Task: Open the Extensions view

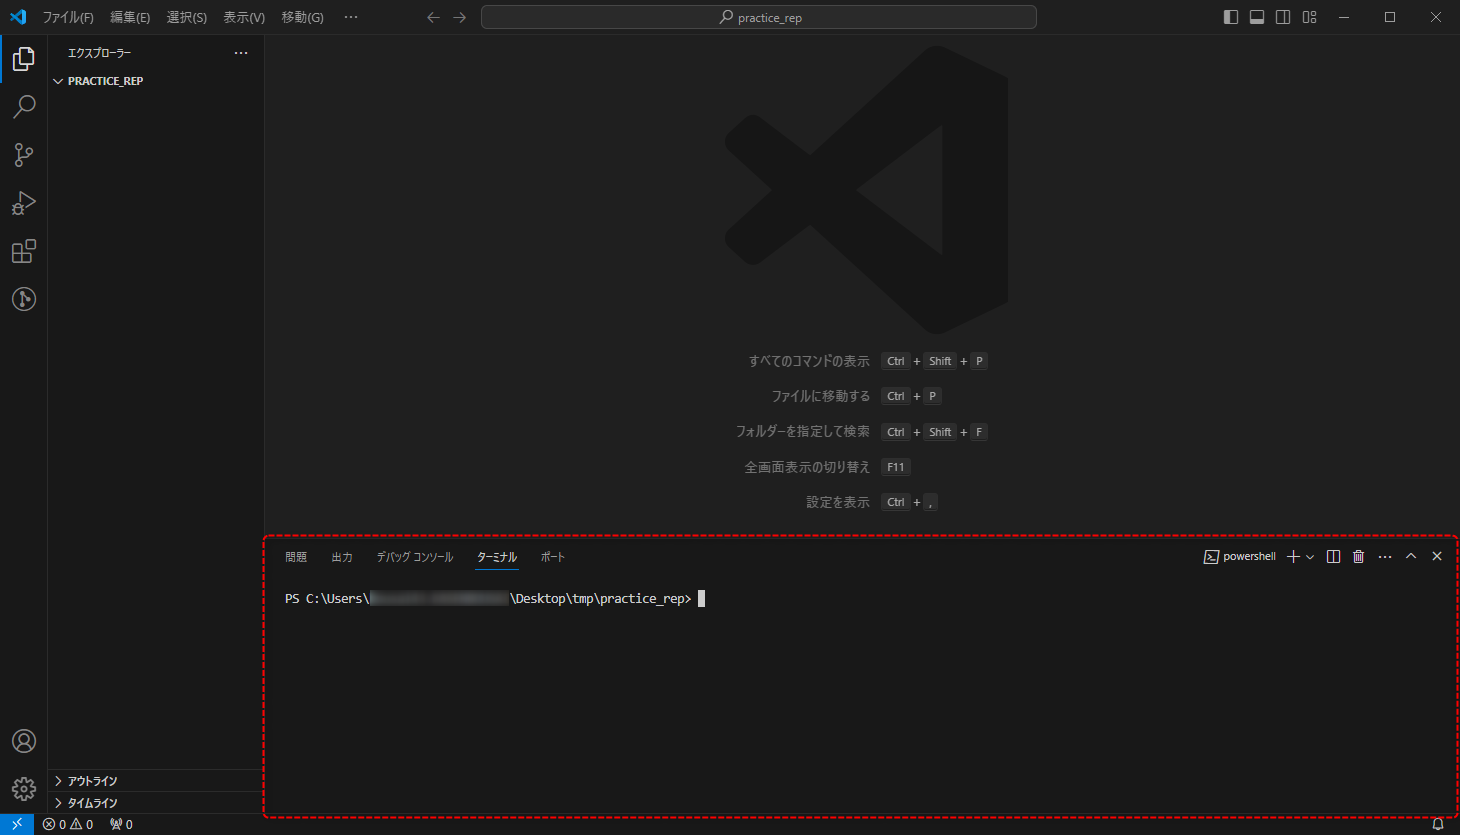Action: (x=24, y=251)
